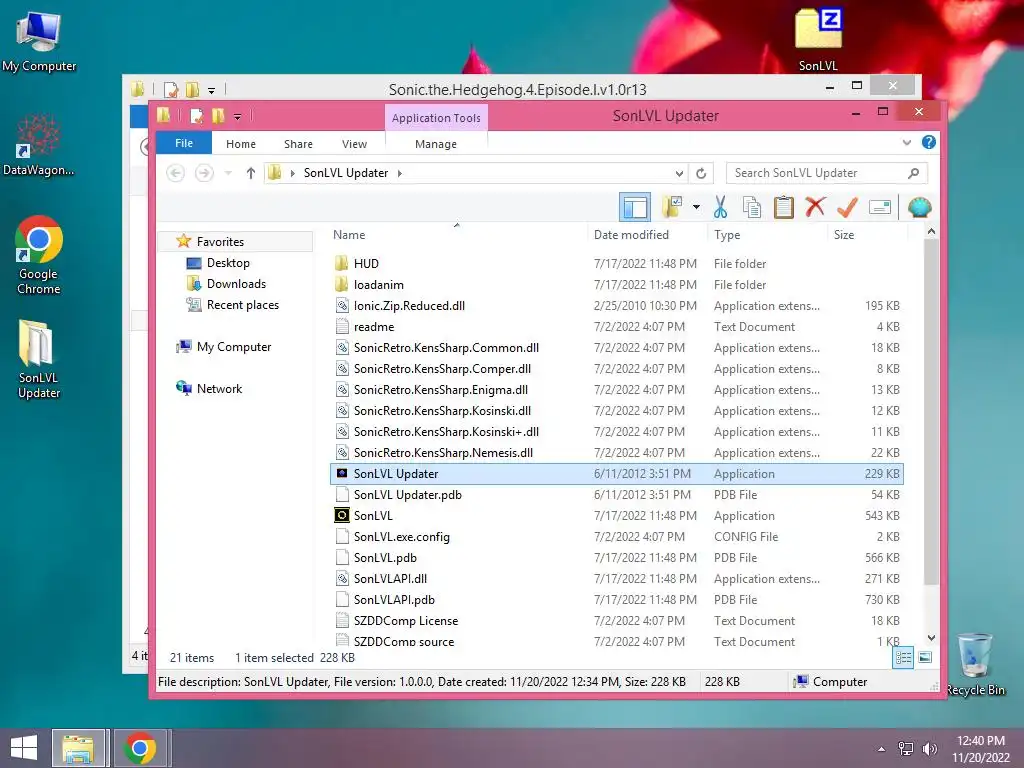Image resolution: width=1024 pixels, height=768 pixels.
Task: Select the Application Tools contextual tab
Action: tap(436, 118)
